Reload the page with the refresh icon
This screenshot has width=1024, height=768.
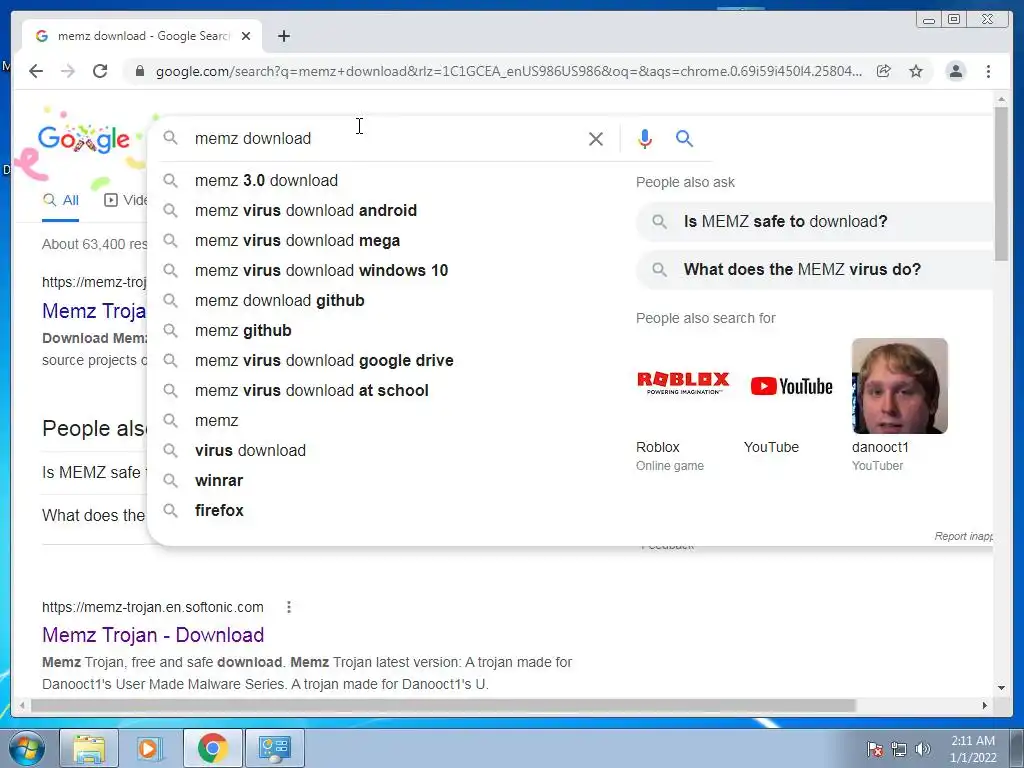click(x=100, y=71)
